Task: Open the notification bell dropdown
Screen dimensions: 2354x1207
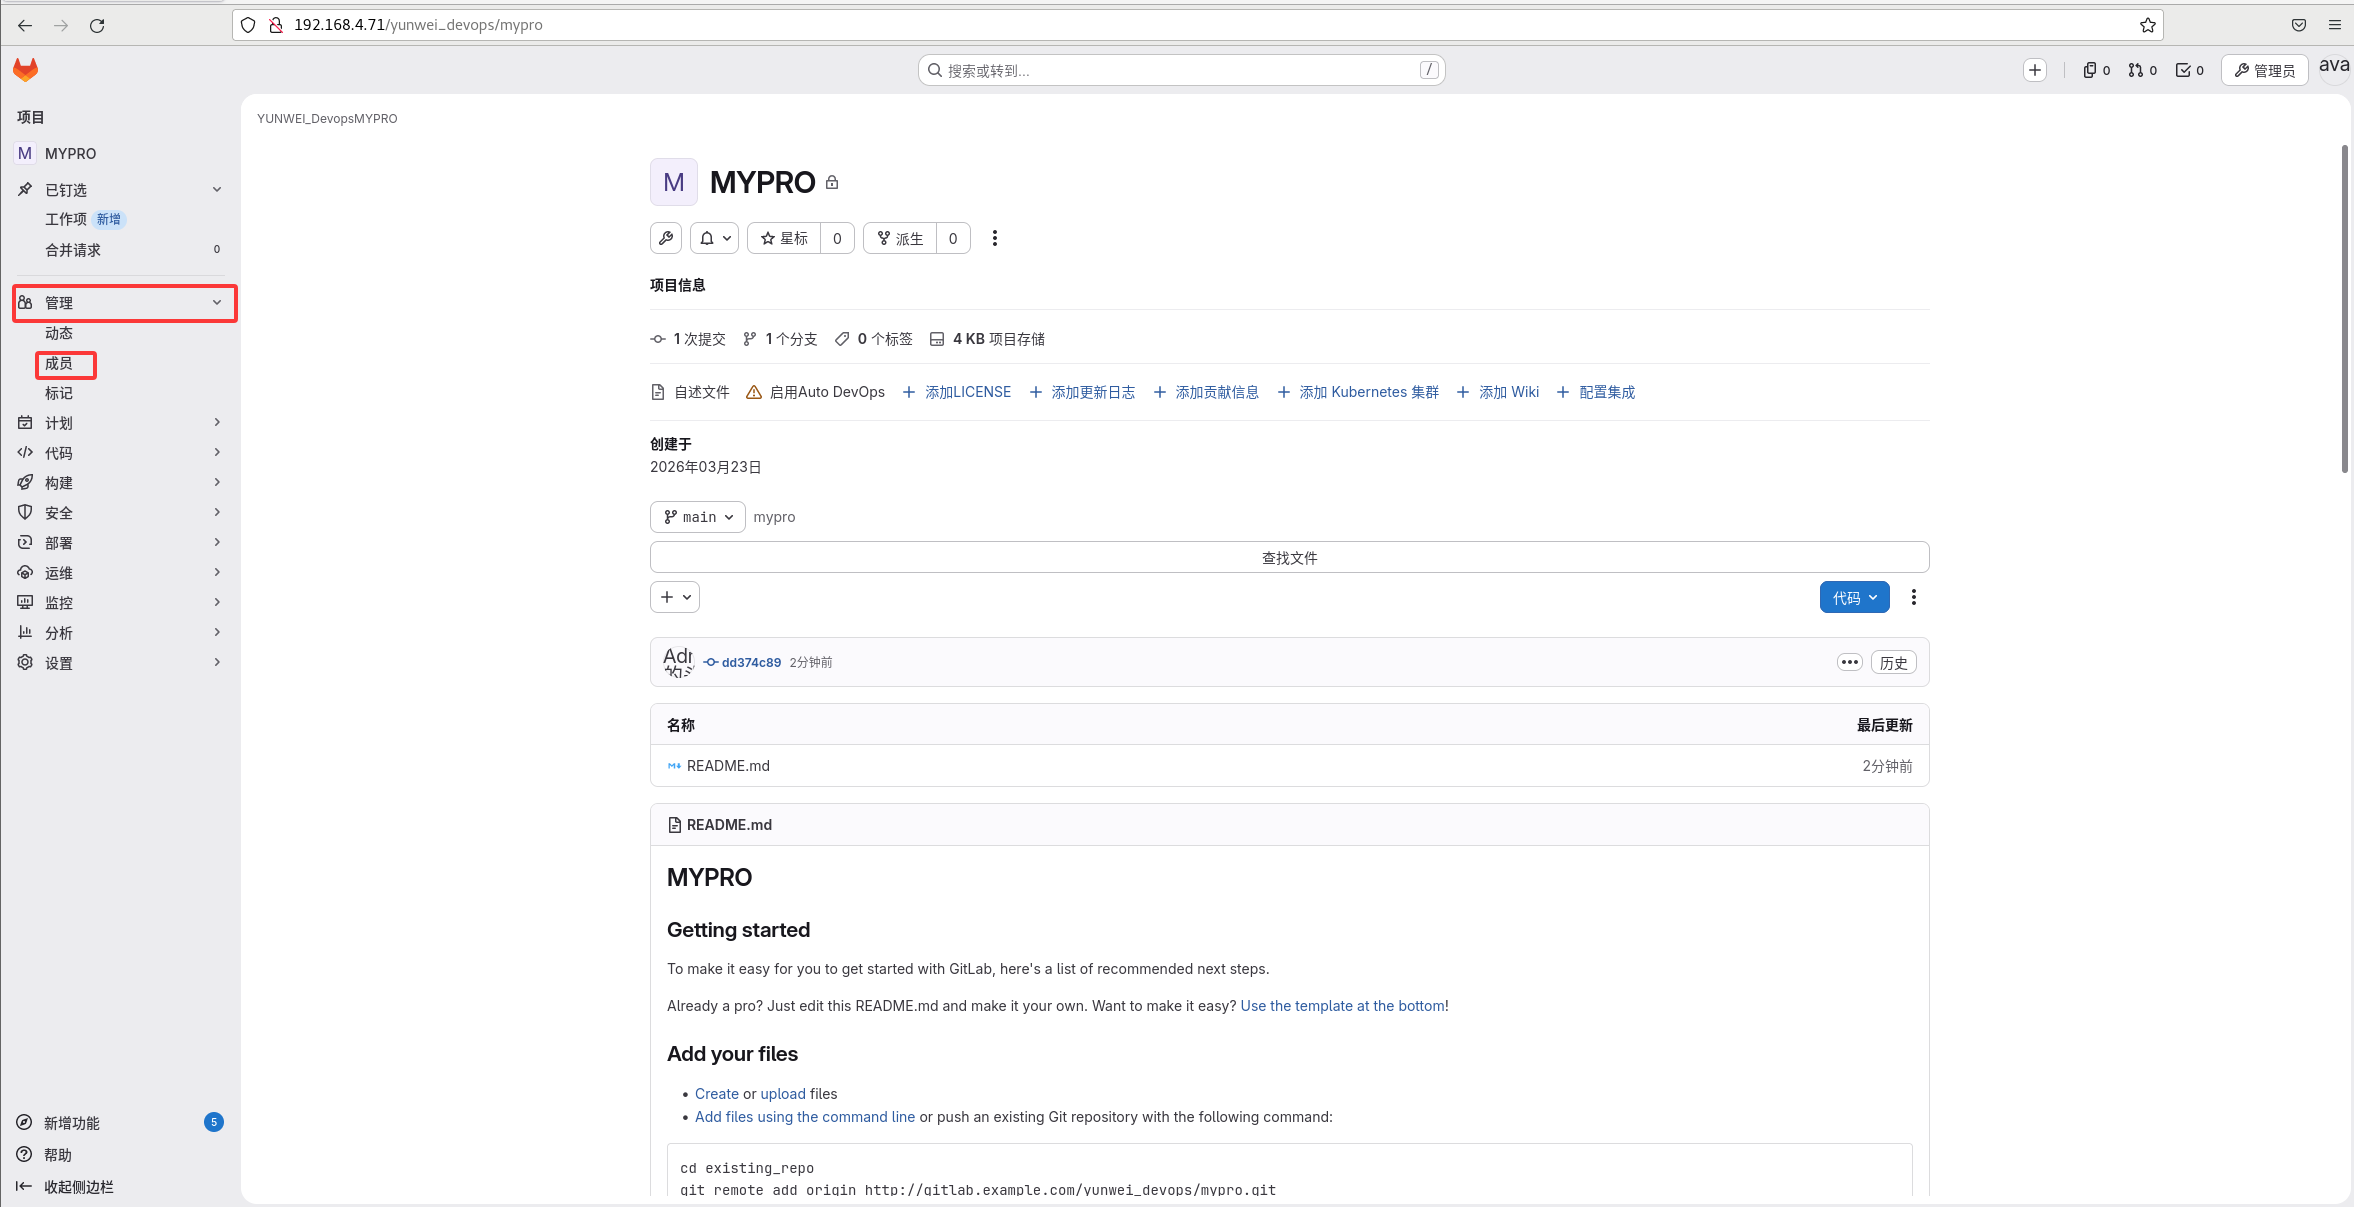Action: point(714,238)
